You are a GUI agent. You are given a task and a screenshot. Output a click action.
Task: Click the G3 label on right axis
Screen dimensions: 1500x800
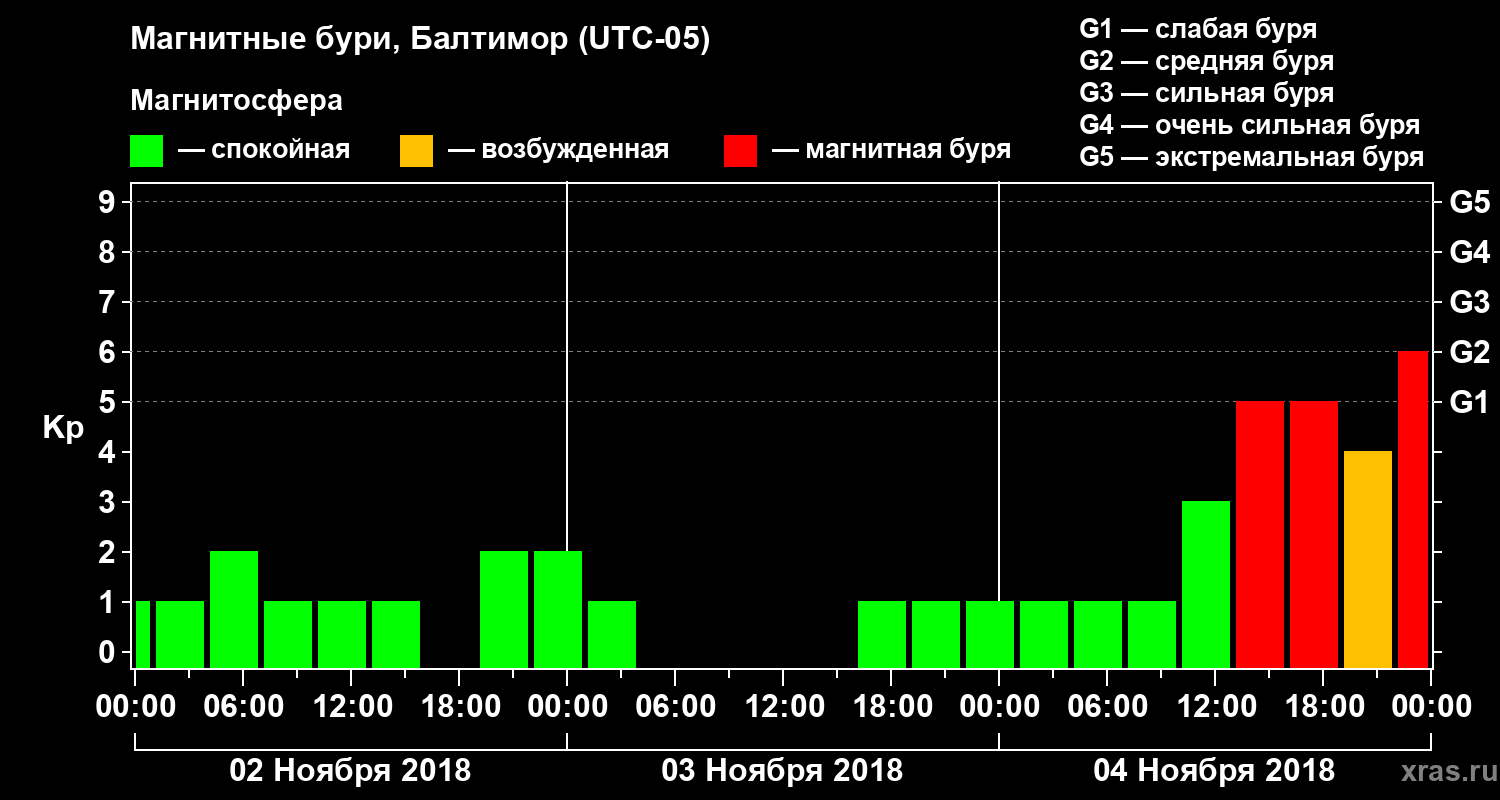[x=1470, y=302]
